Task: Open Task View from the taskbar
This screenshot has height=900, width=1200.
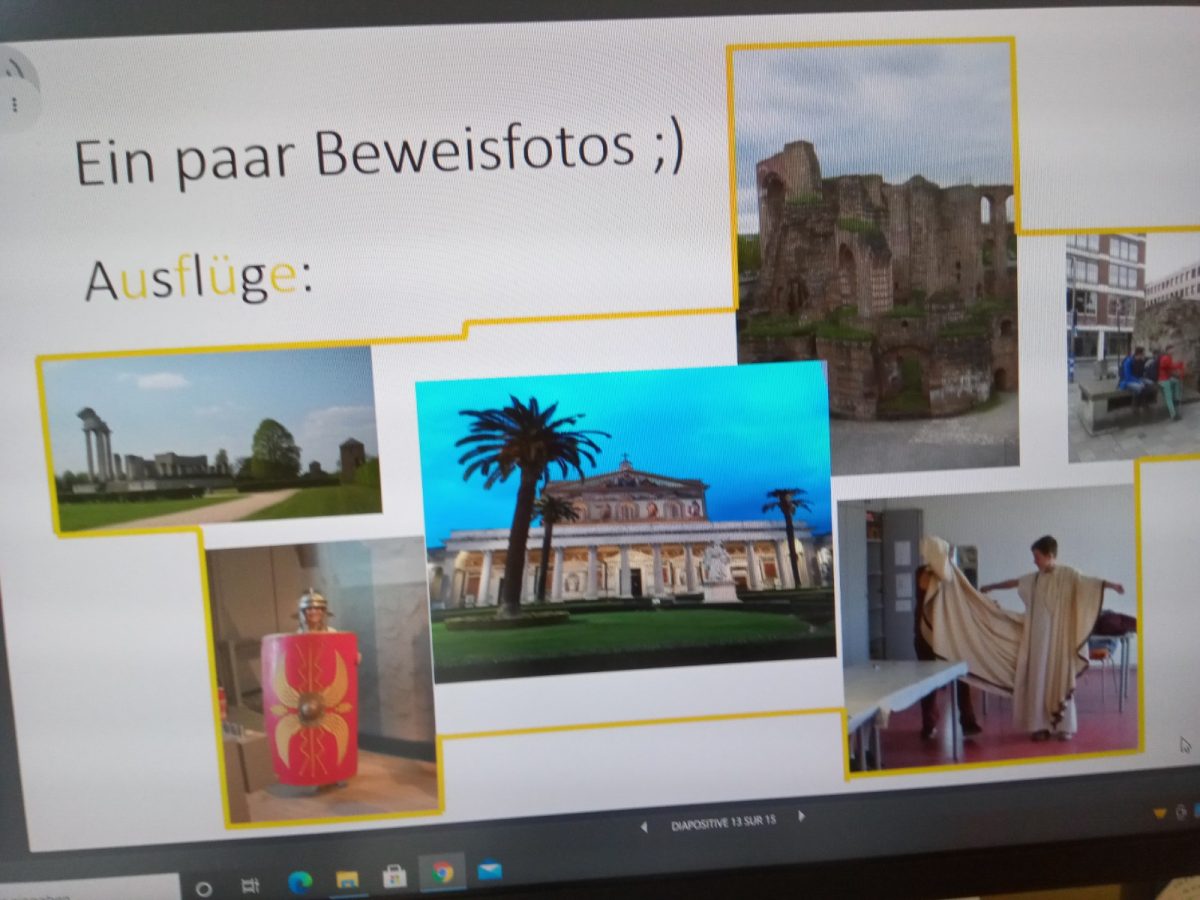Action: pos(250,886)
